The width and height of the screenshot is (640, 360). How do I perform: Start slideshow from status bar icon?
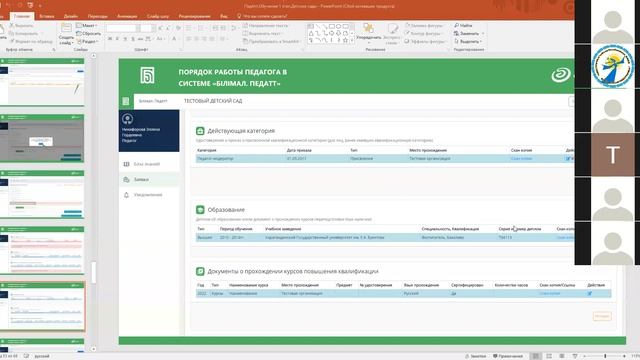coord(575,356)
